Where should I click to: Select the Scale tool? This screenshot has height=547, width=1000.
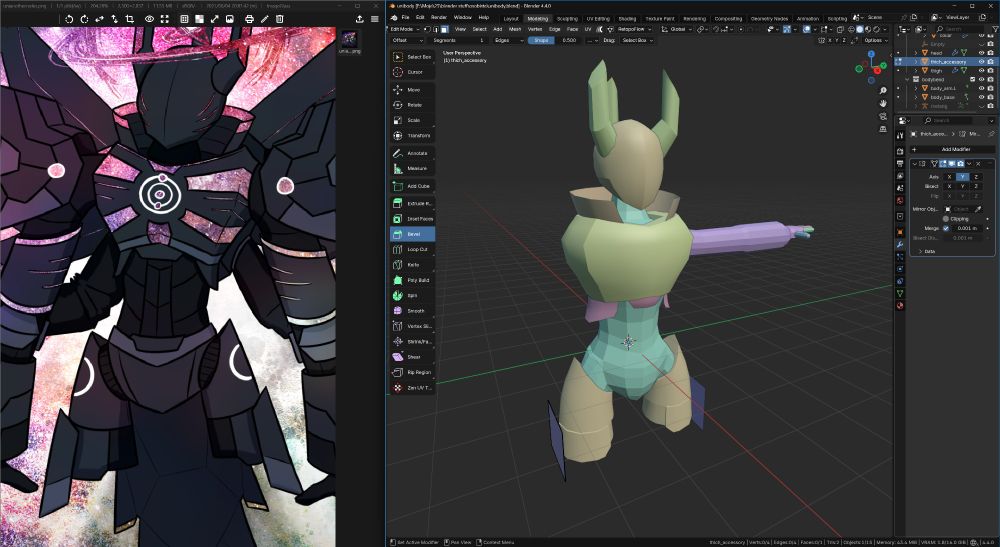pos(413,120)
